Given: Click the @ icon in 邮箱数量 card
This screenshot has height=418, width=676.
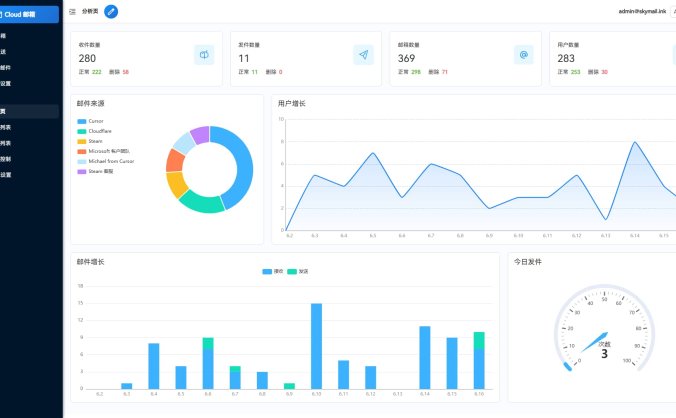Looking at the screenshot, I should coord(523,55).
